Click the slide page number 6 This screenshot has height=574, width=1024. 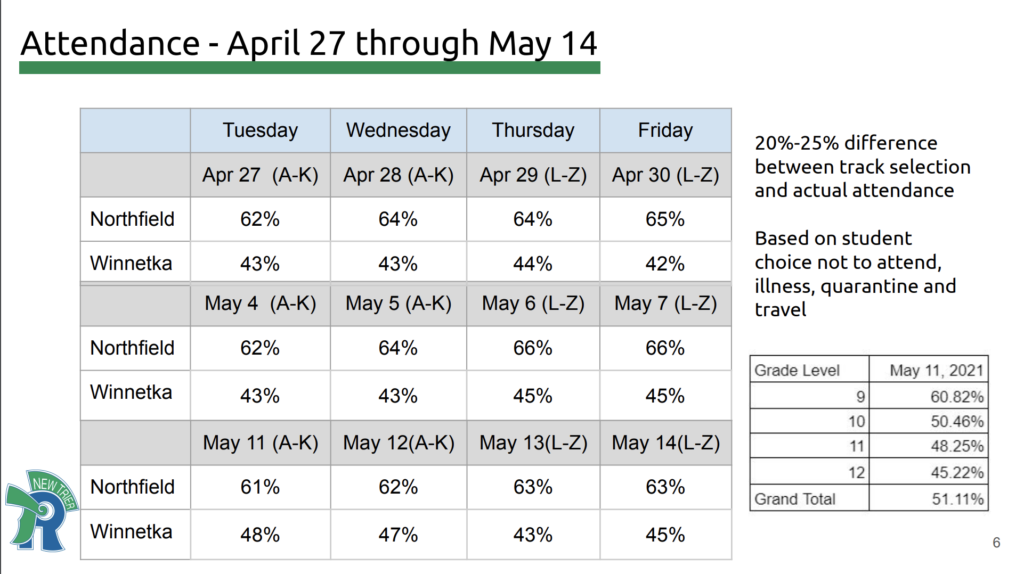[996, 543]
